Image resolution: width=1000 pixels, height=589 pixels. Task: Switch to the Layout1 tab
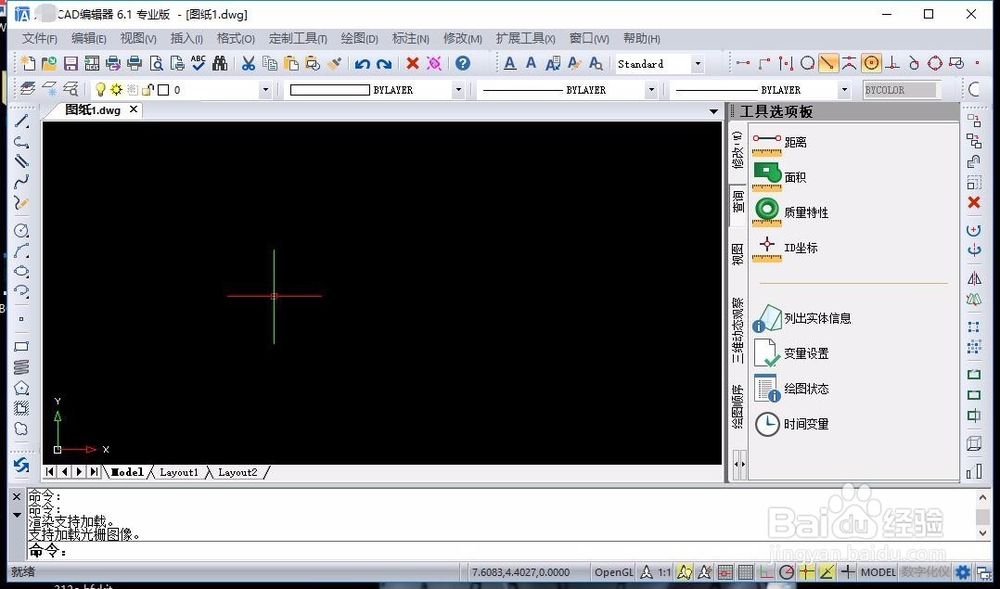pyautogui.click(x=179, y=472)
